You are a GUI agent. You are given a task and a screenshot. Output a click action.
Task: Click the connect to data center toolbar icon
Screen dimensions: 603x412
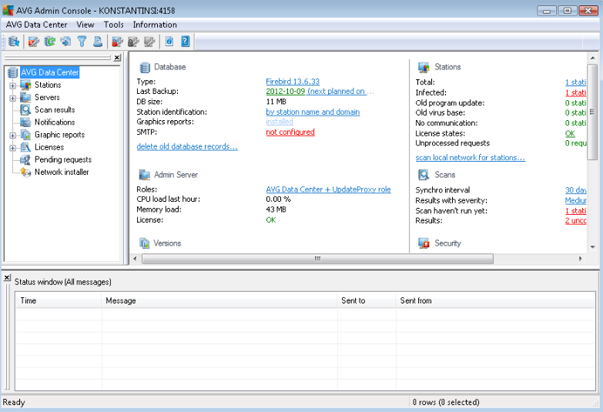coord(13,41)
